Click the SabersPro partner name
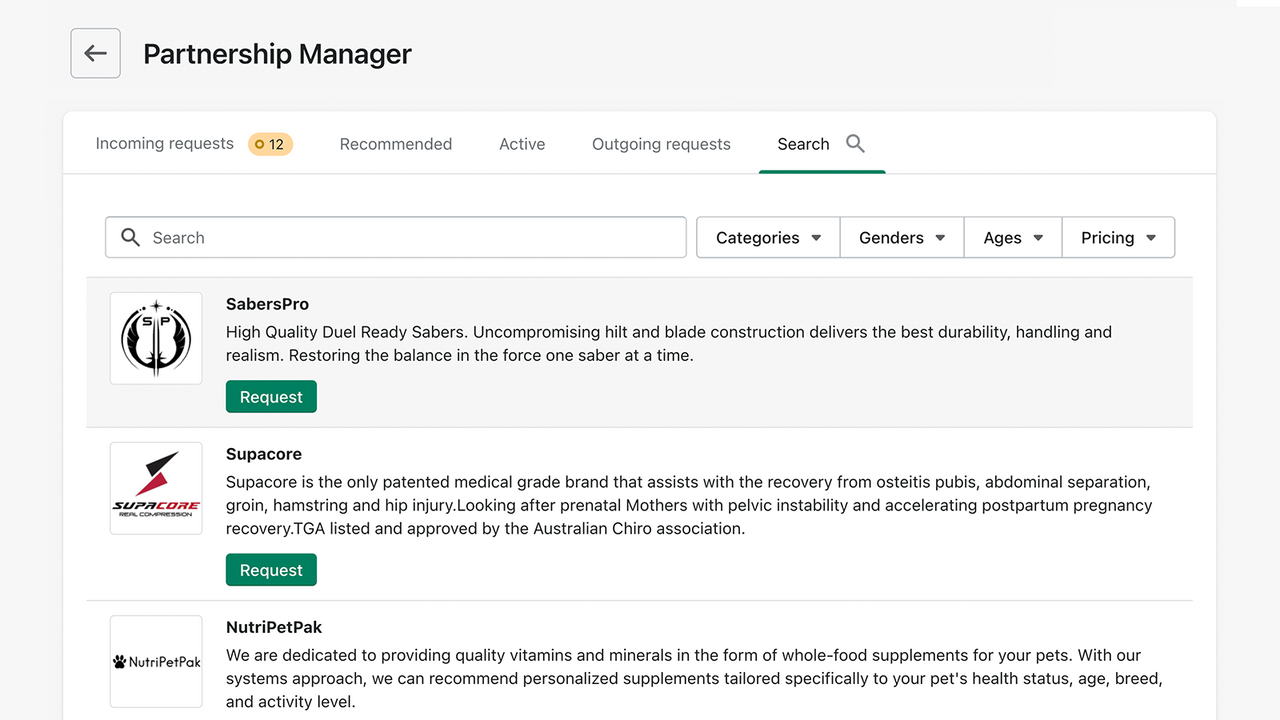The width and height of the screenshot is (1280, 720). [267, 304]
